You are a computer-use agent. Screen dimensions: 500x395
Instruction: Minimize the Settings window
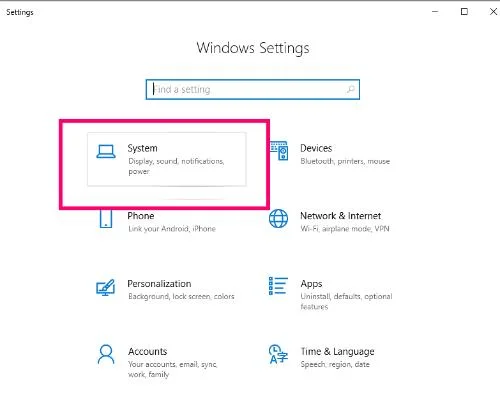[x=435, y=12]
